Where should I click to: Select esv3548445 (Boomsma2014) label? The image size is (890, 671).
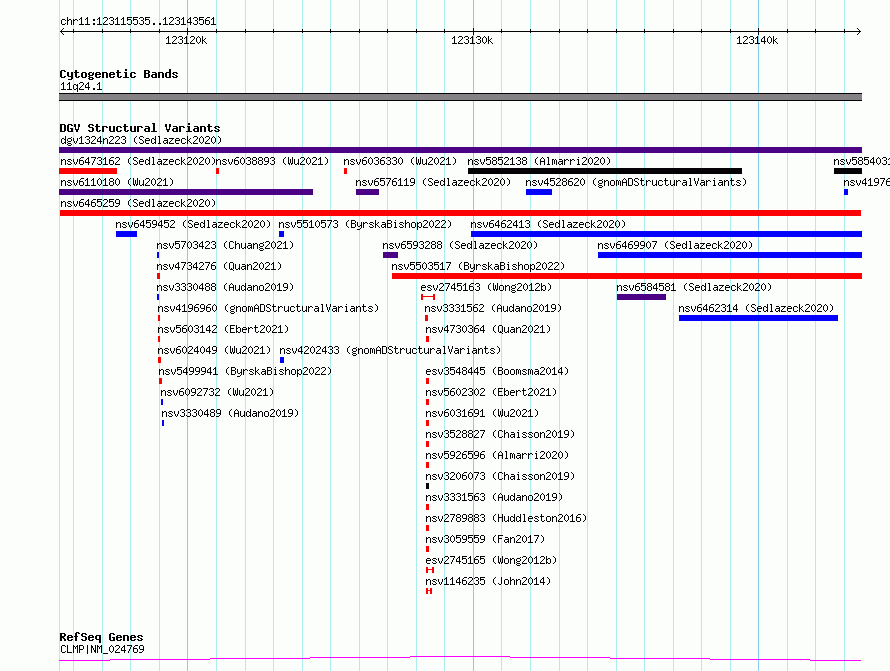click(497, 371)
